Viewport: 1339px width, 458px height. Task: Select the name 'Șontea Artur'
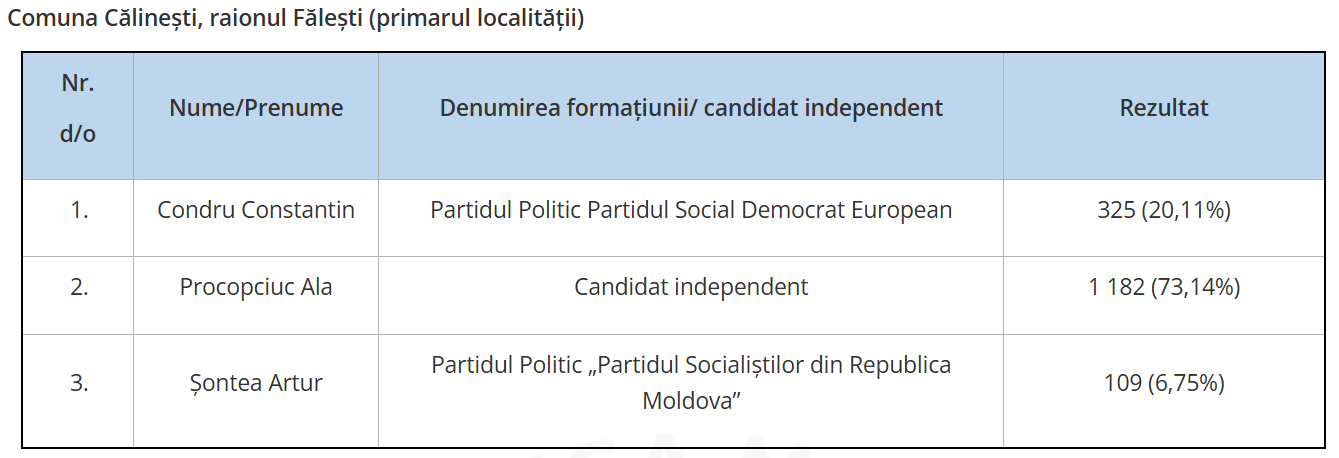point(256,383)
